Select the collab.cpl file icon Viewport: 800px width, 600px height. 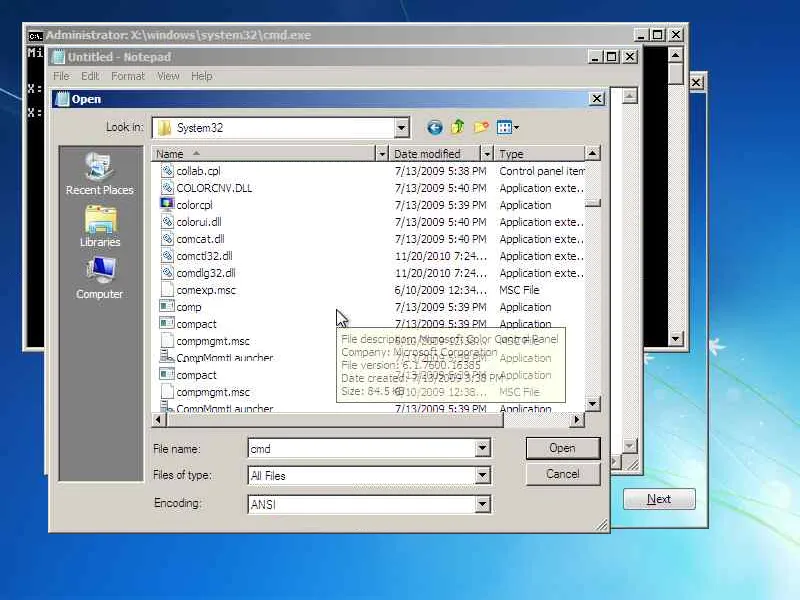pos(167,171)
